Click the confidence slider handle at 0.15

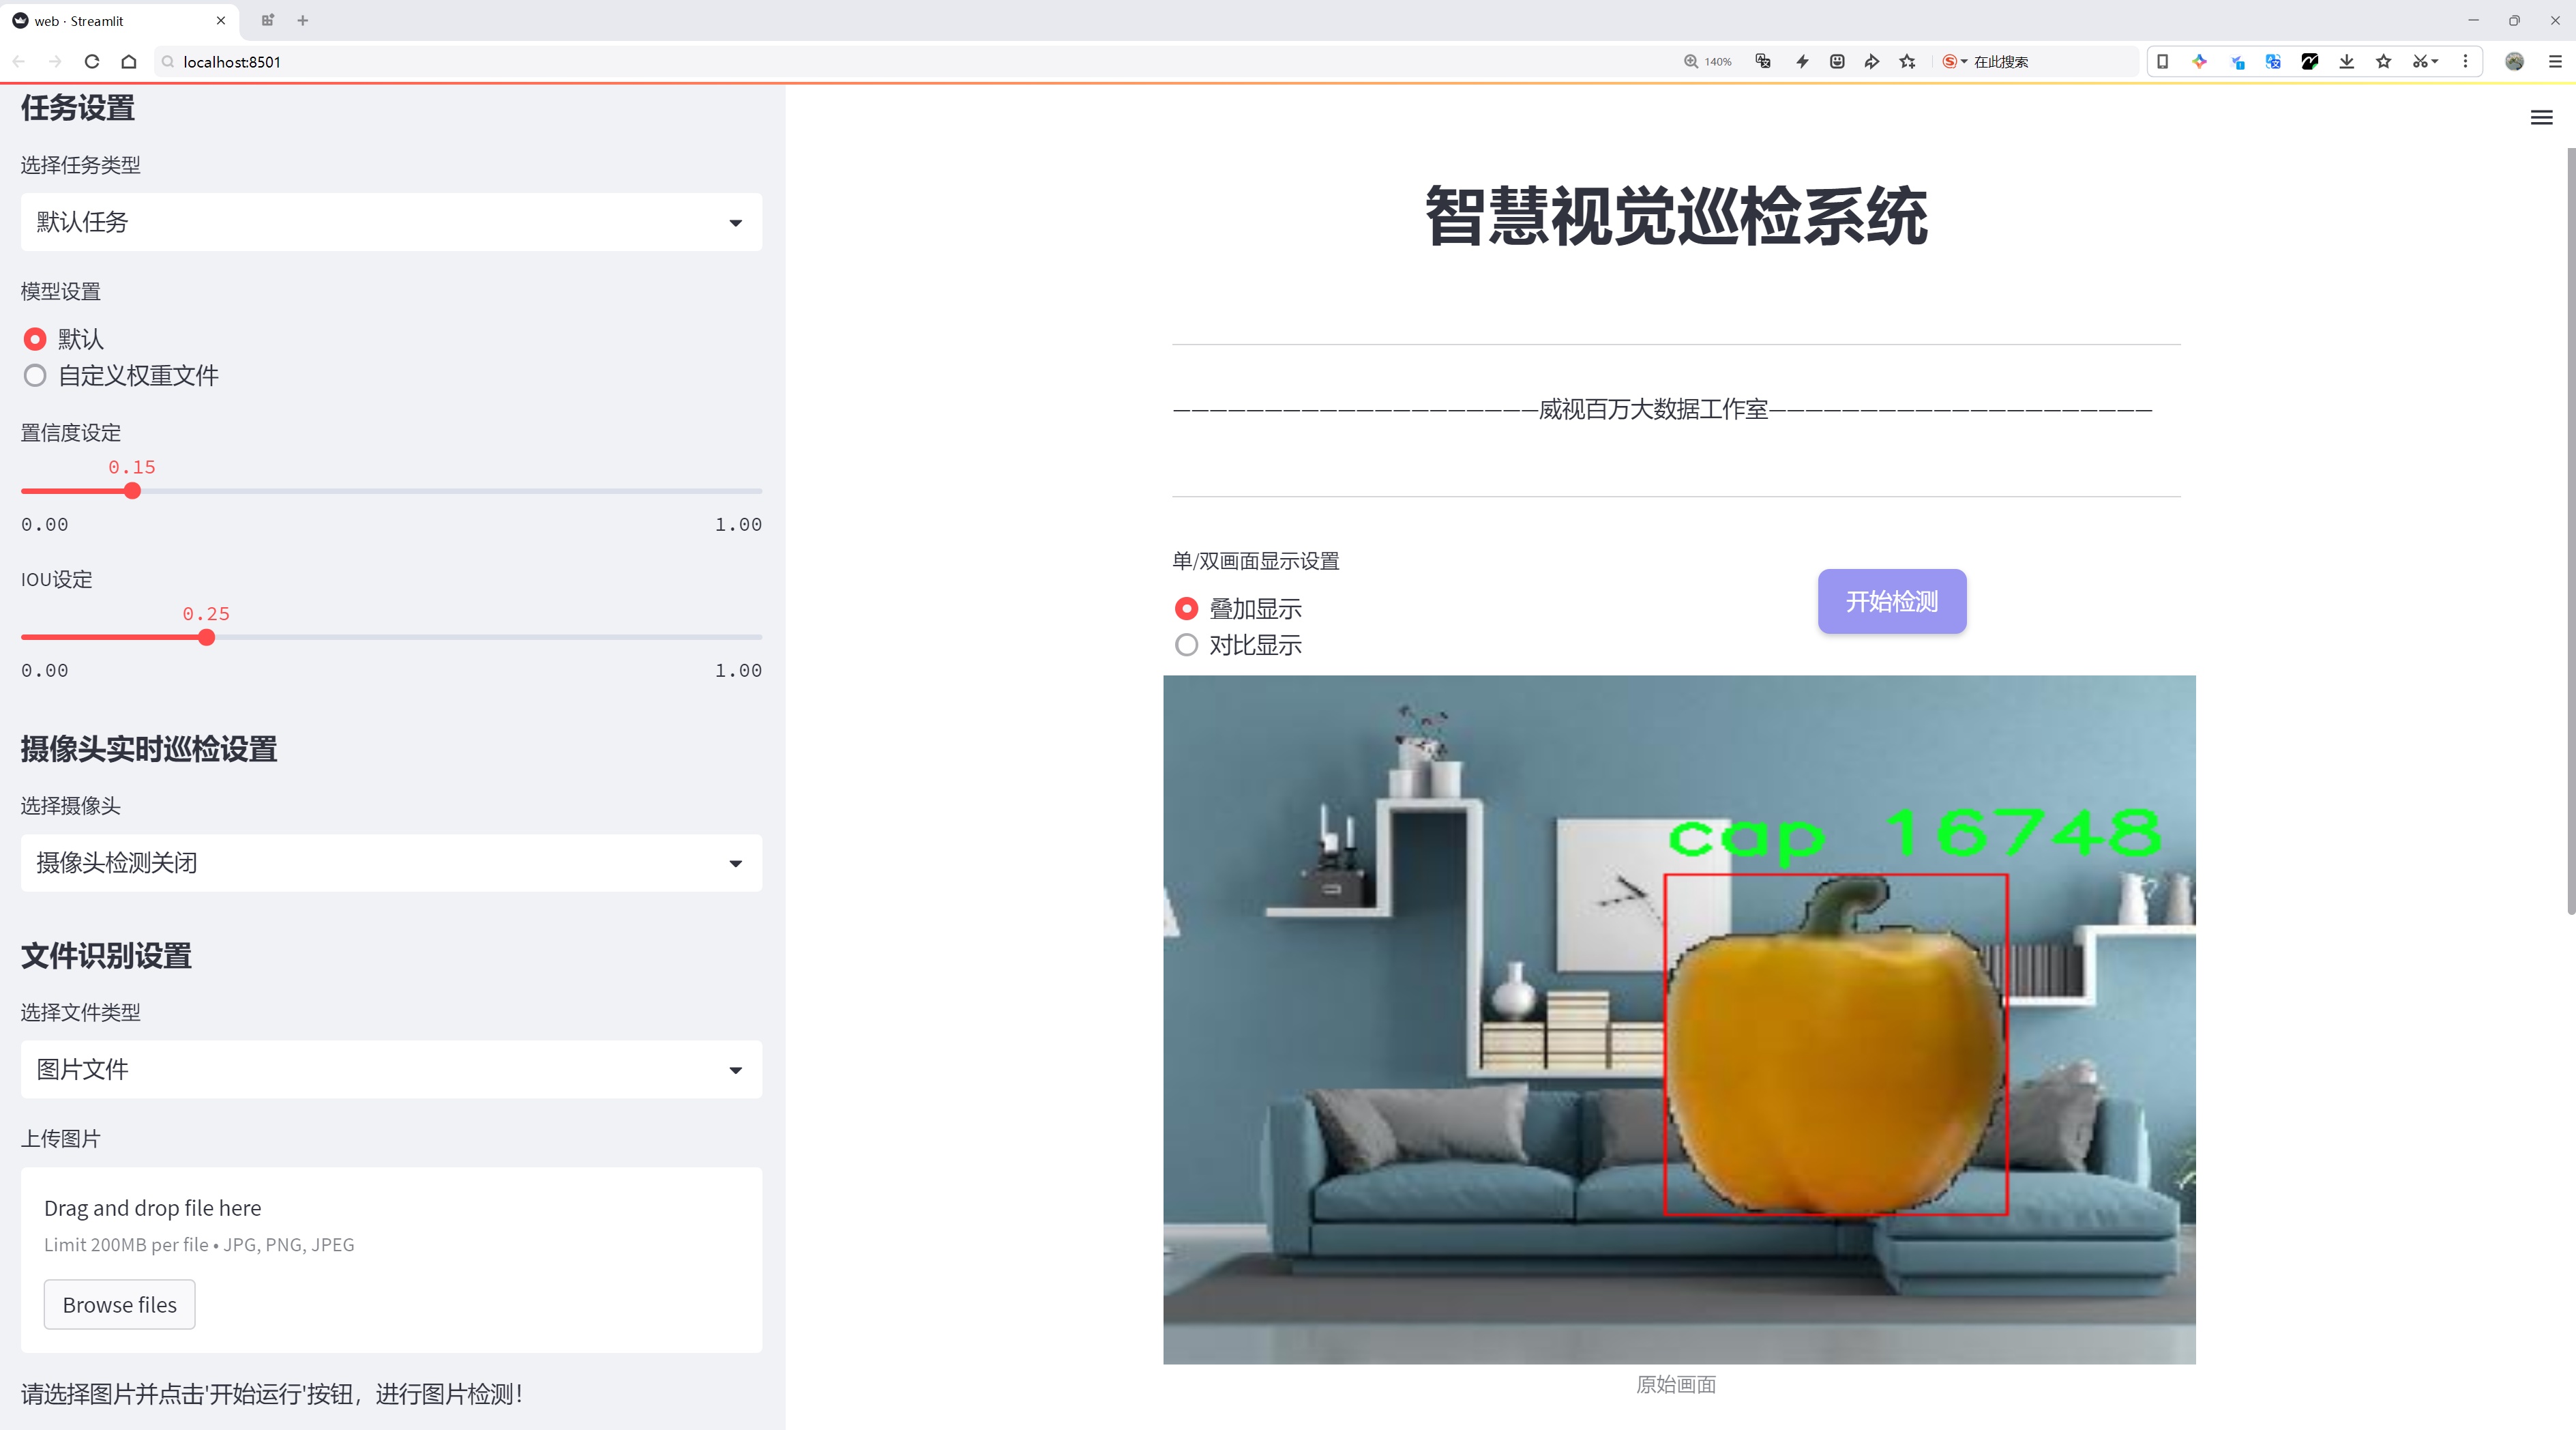[132, 491]
